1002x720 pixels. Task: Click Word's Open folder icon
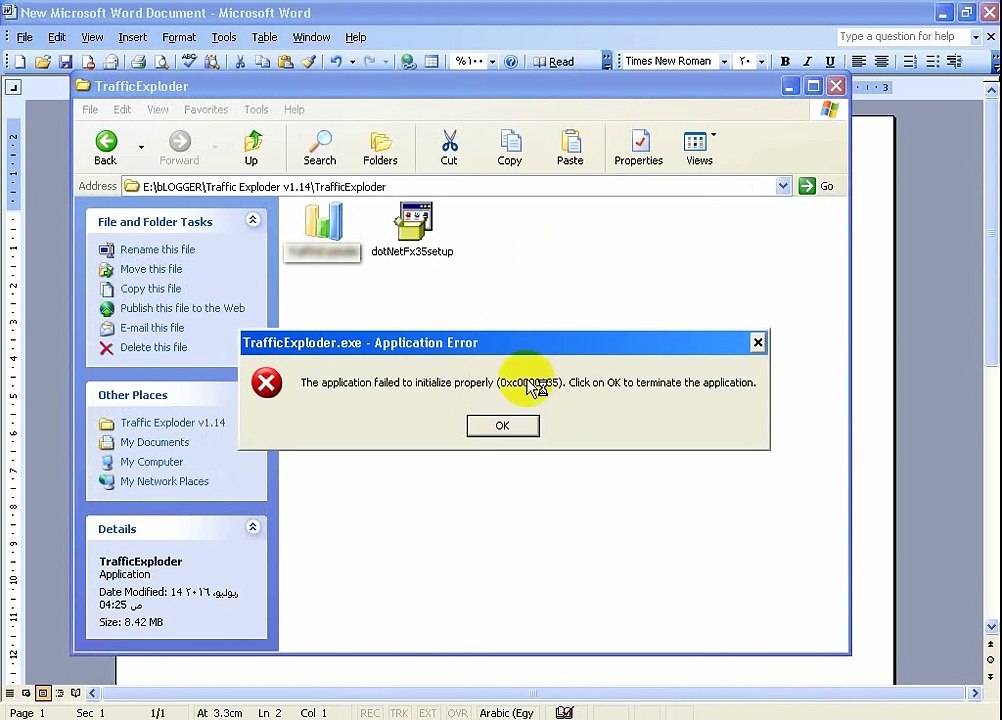(x=43, y=61)
